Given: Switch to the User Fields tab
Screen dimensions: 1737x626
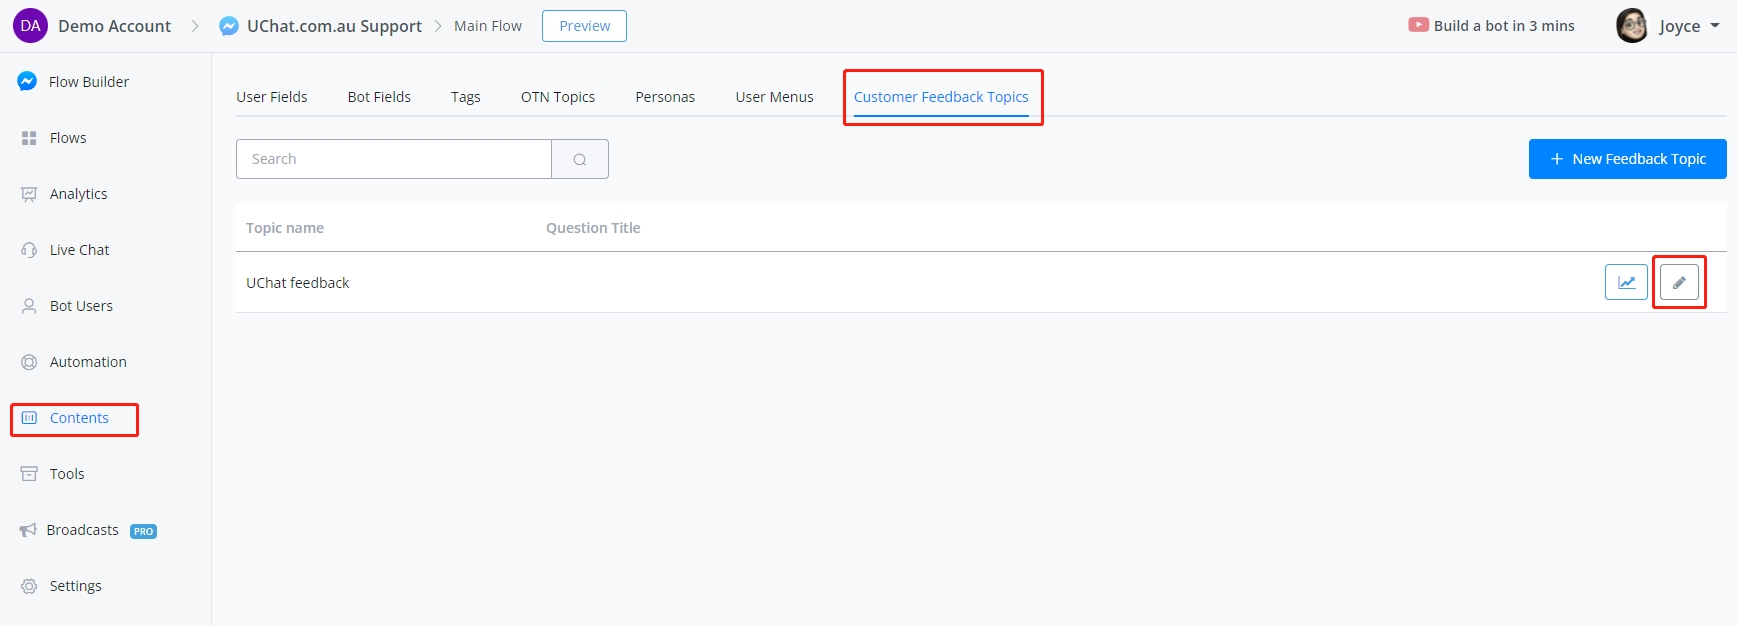Looking at the screenshot, I should (x=272, y=97).
